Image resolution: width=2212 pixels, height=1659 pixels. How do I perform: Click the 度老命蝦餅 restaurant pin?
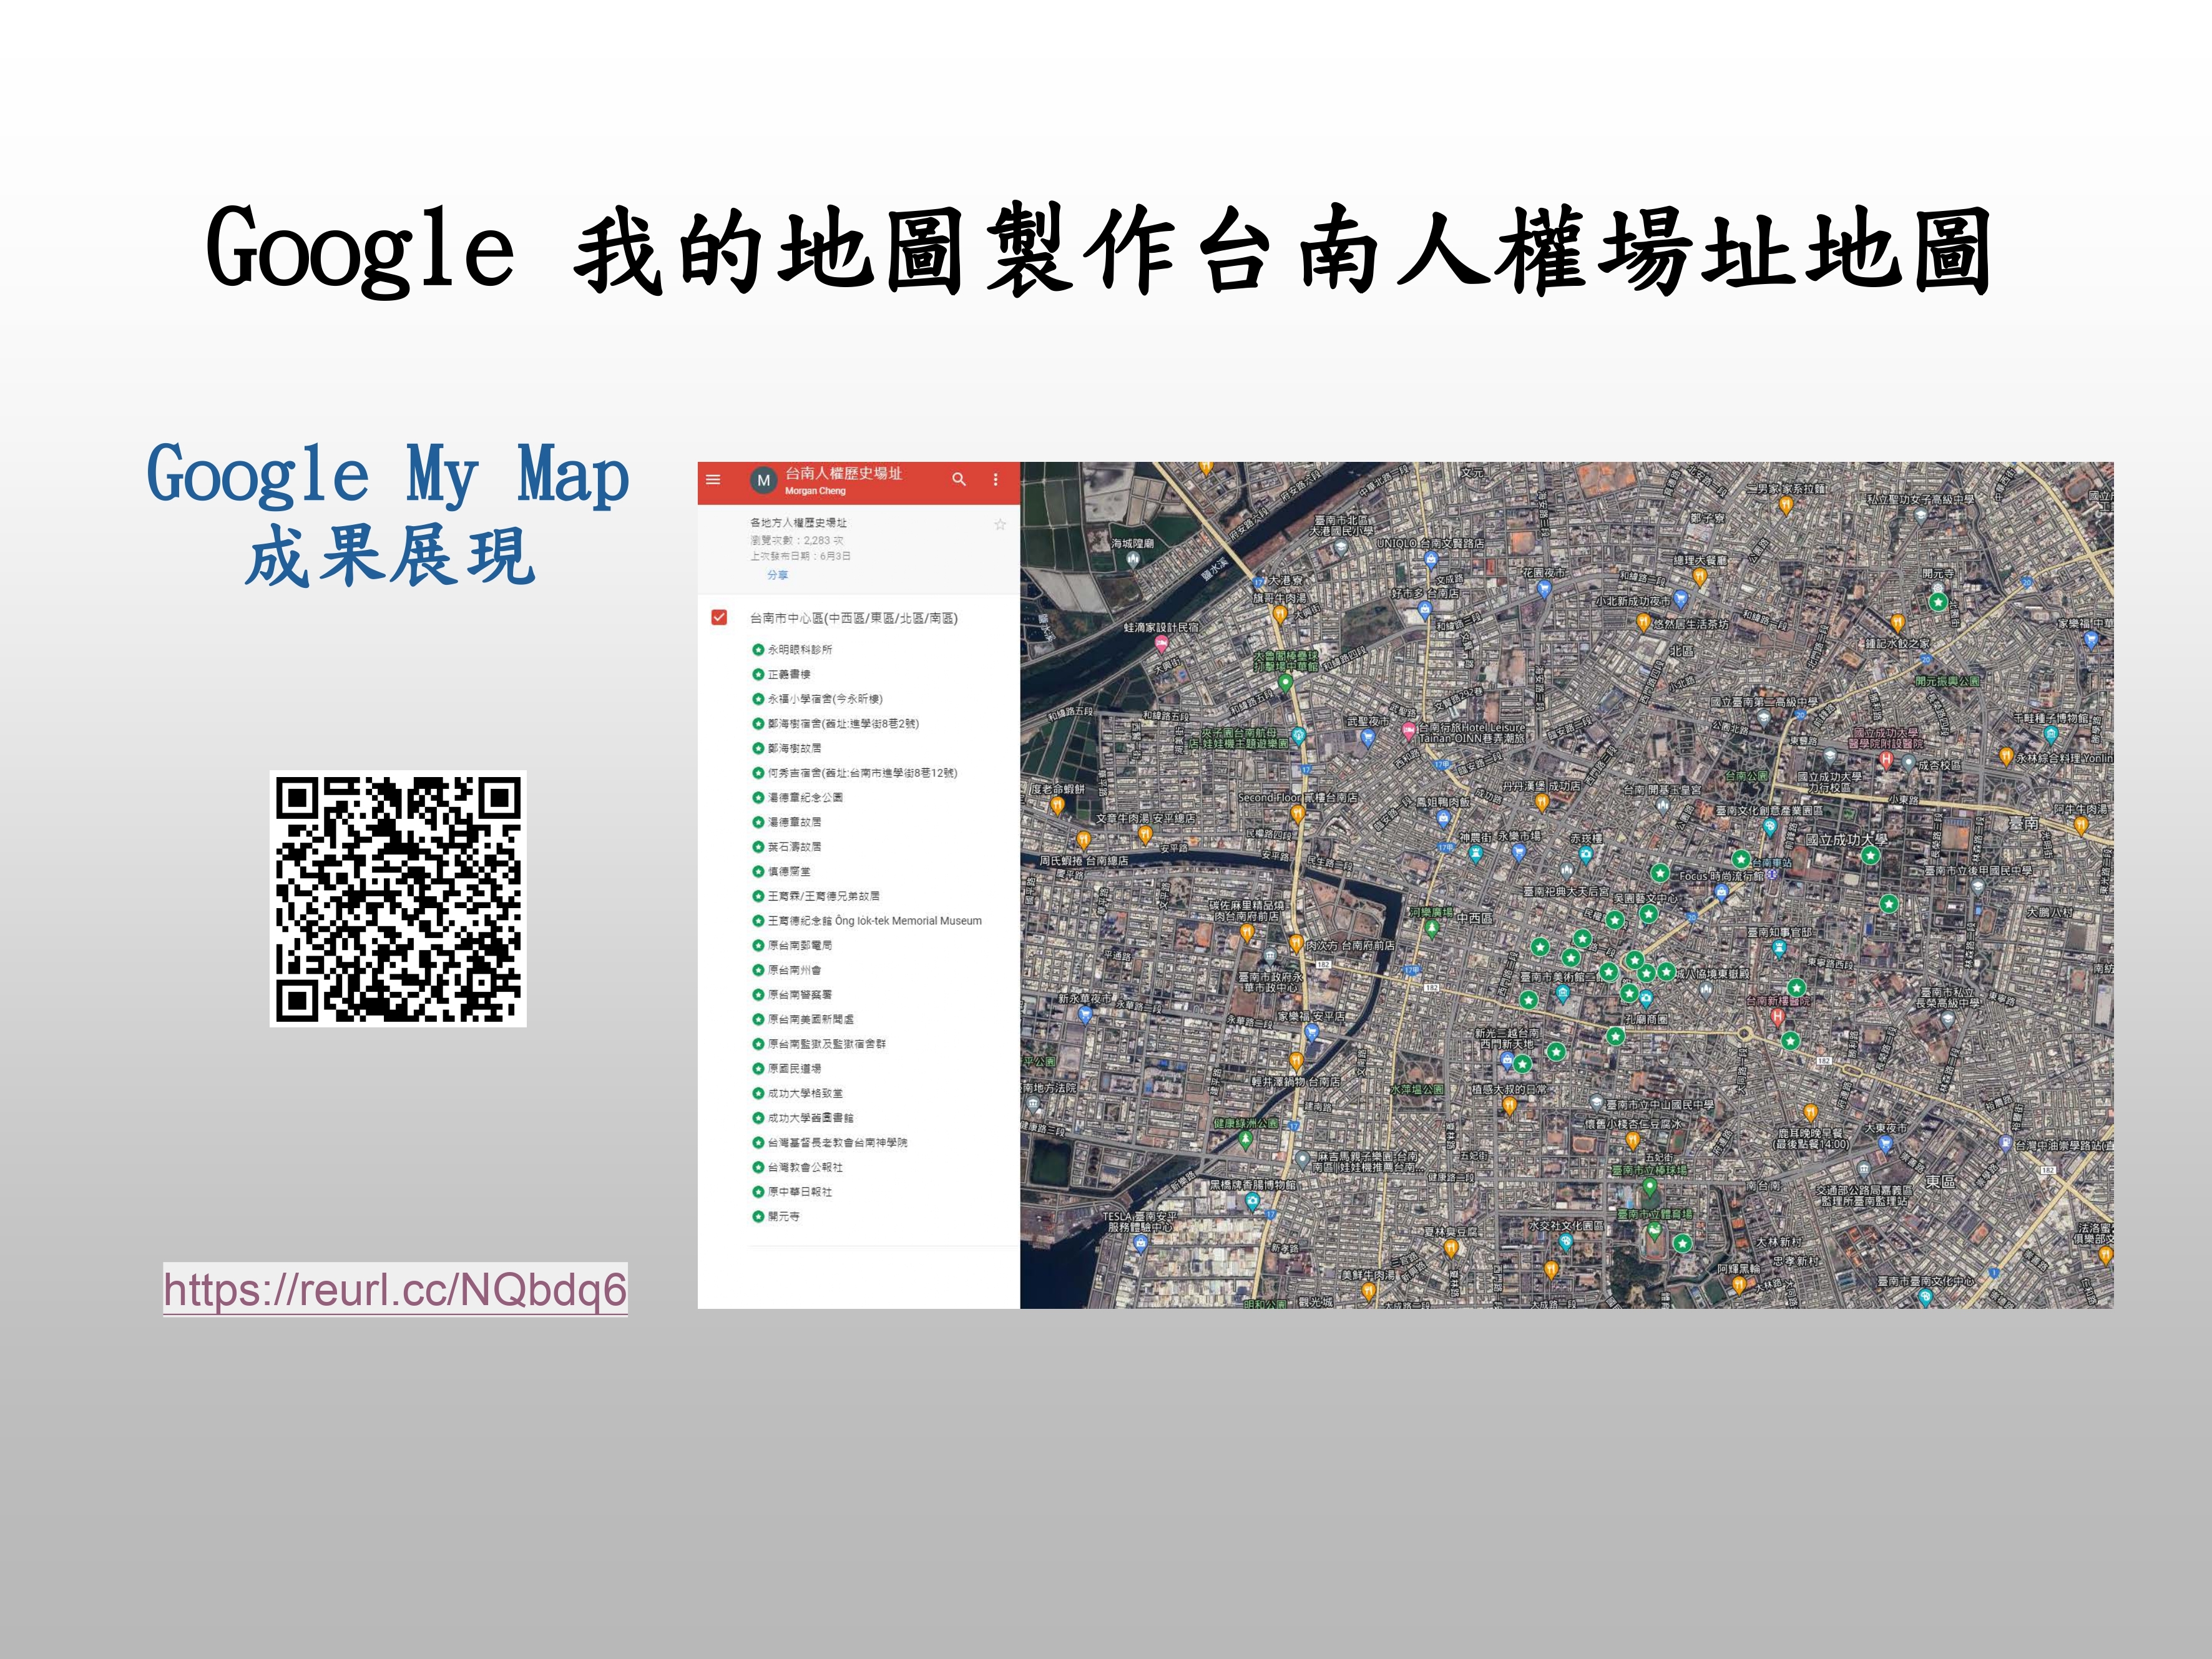1057,804
